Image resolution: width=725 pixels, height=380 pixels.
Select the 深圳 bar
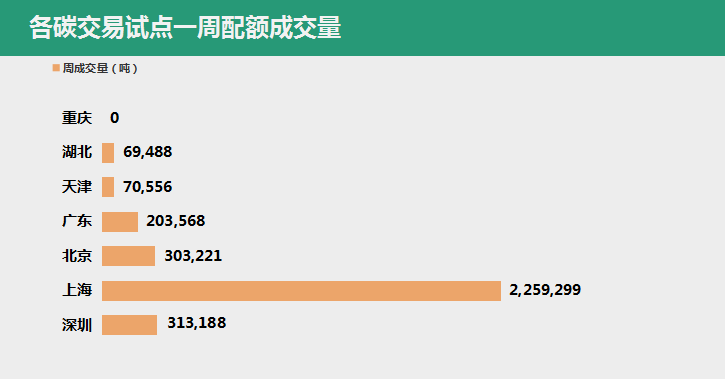point(129,325)
